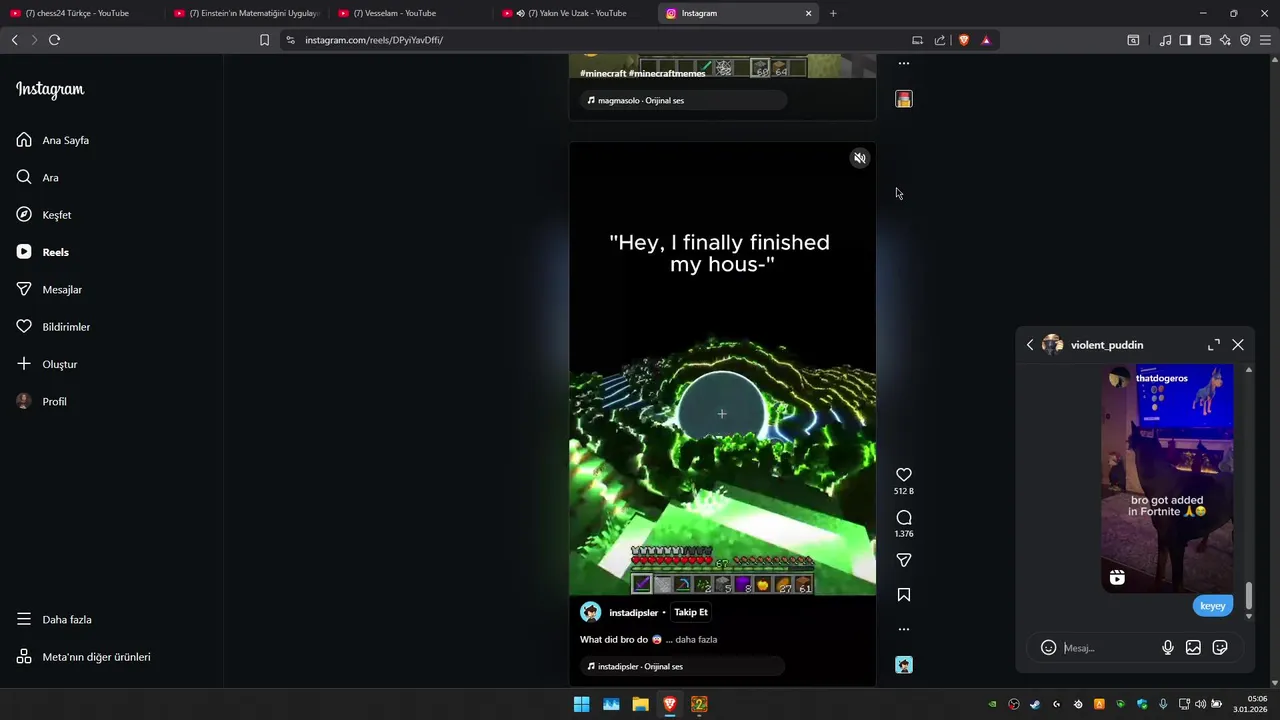Open the instadipsler audio thumbnail beside the reel

[904, 665]
